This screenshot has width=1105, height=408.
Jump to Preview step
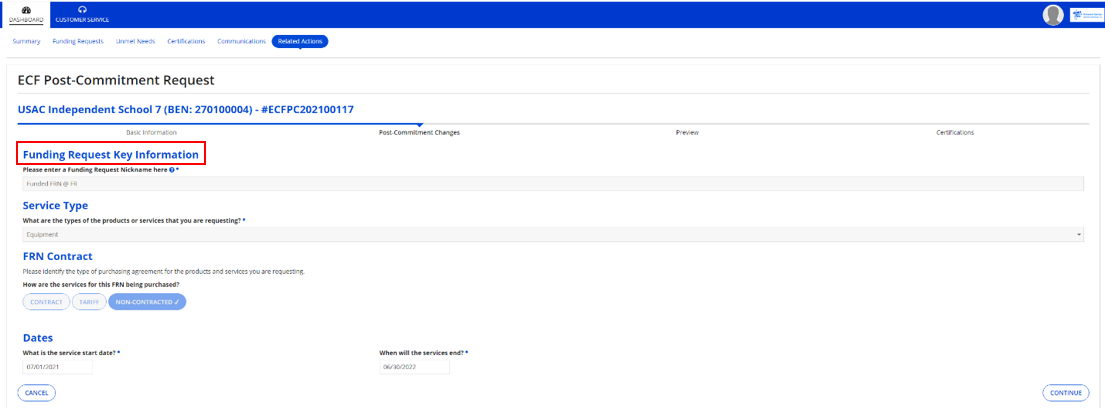687,132
